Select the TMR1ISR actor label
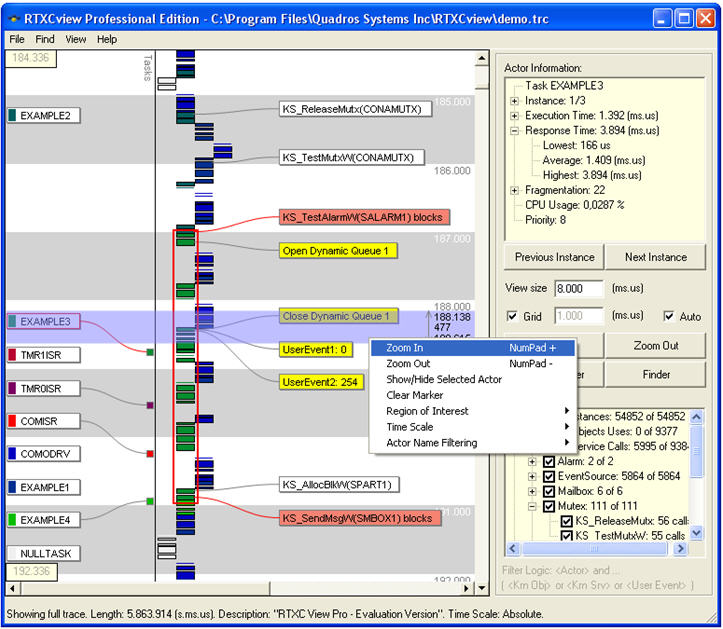Image resolution: width=723 pixels, height=629 pixels. pyautogui.click(x=44, y=355)
